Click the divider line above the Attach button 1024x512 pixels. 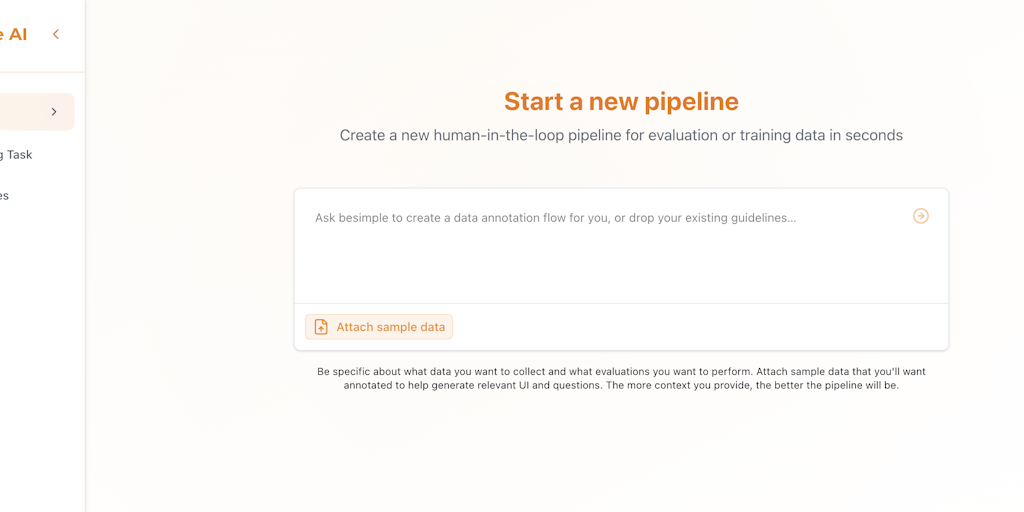pyautogui.click(x=621, y=304)
